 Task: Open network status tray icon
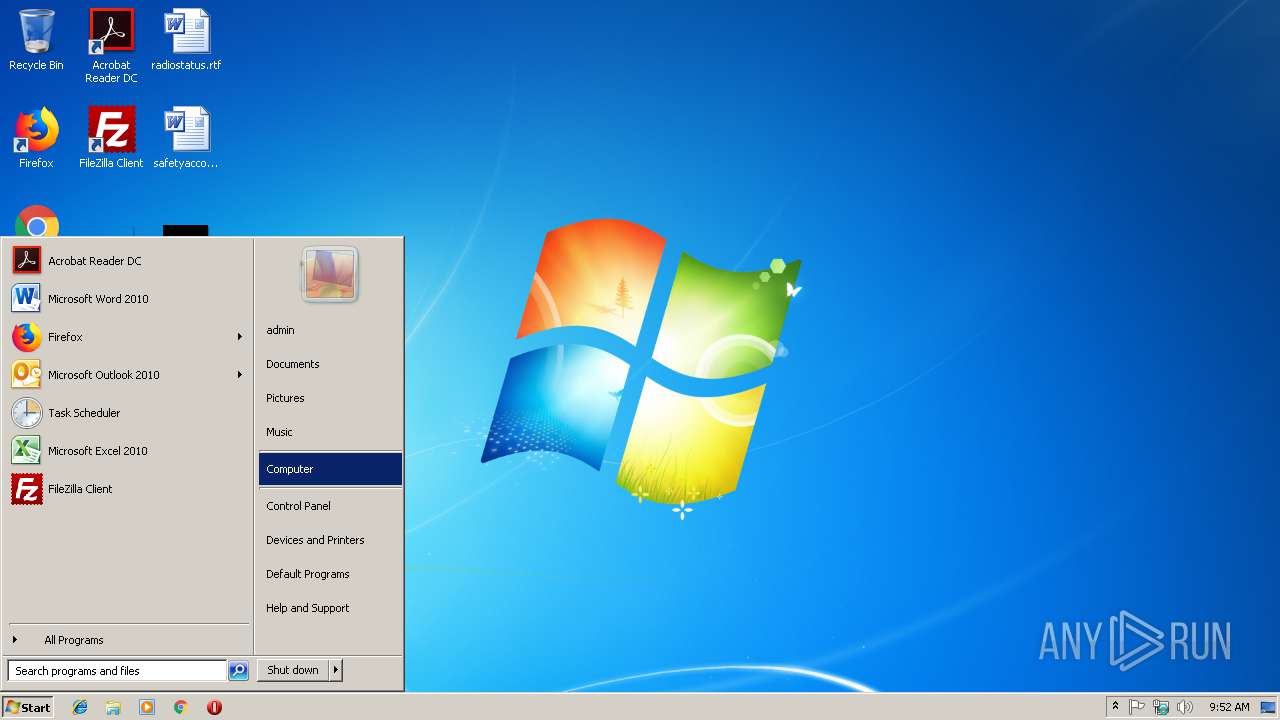1161,707
